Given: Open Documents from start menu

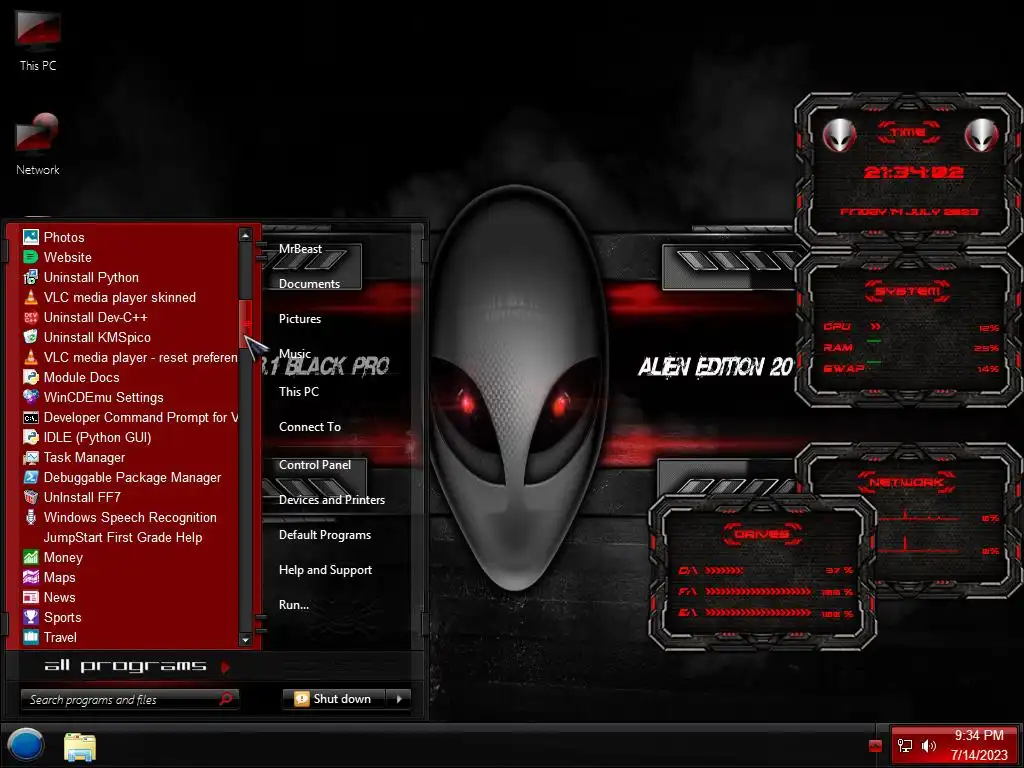Looking at the screenshot, I should pyautogui.click(x=310, y=284).
